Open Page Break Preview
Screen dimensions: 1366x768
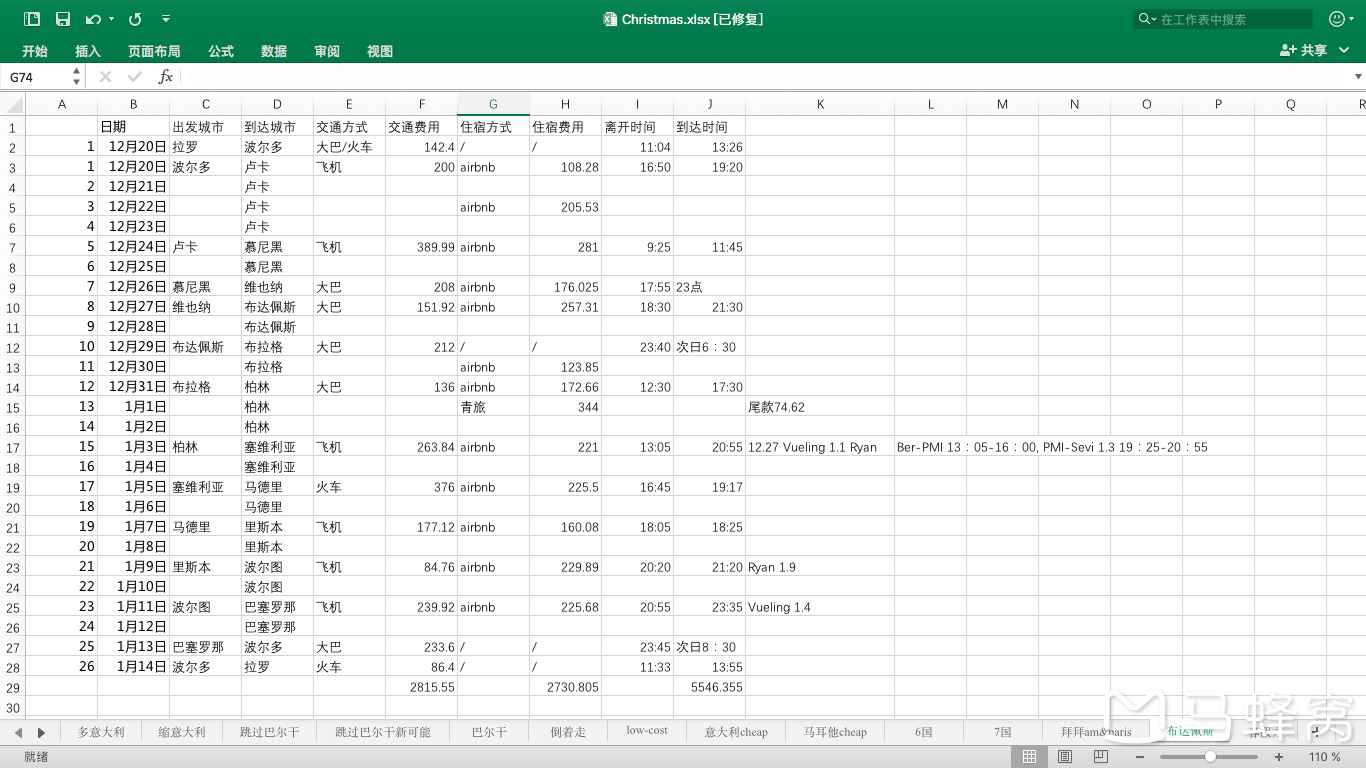pos(1101,757)
